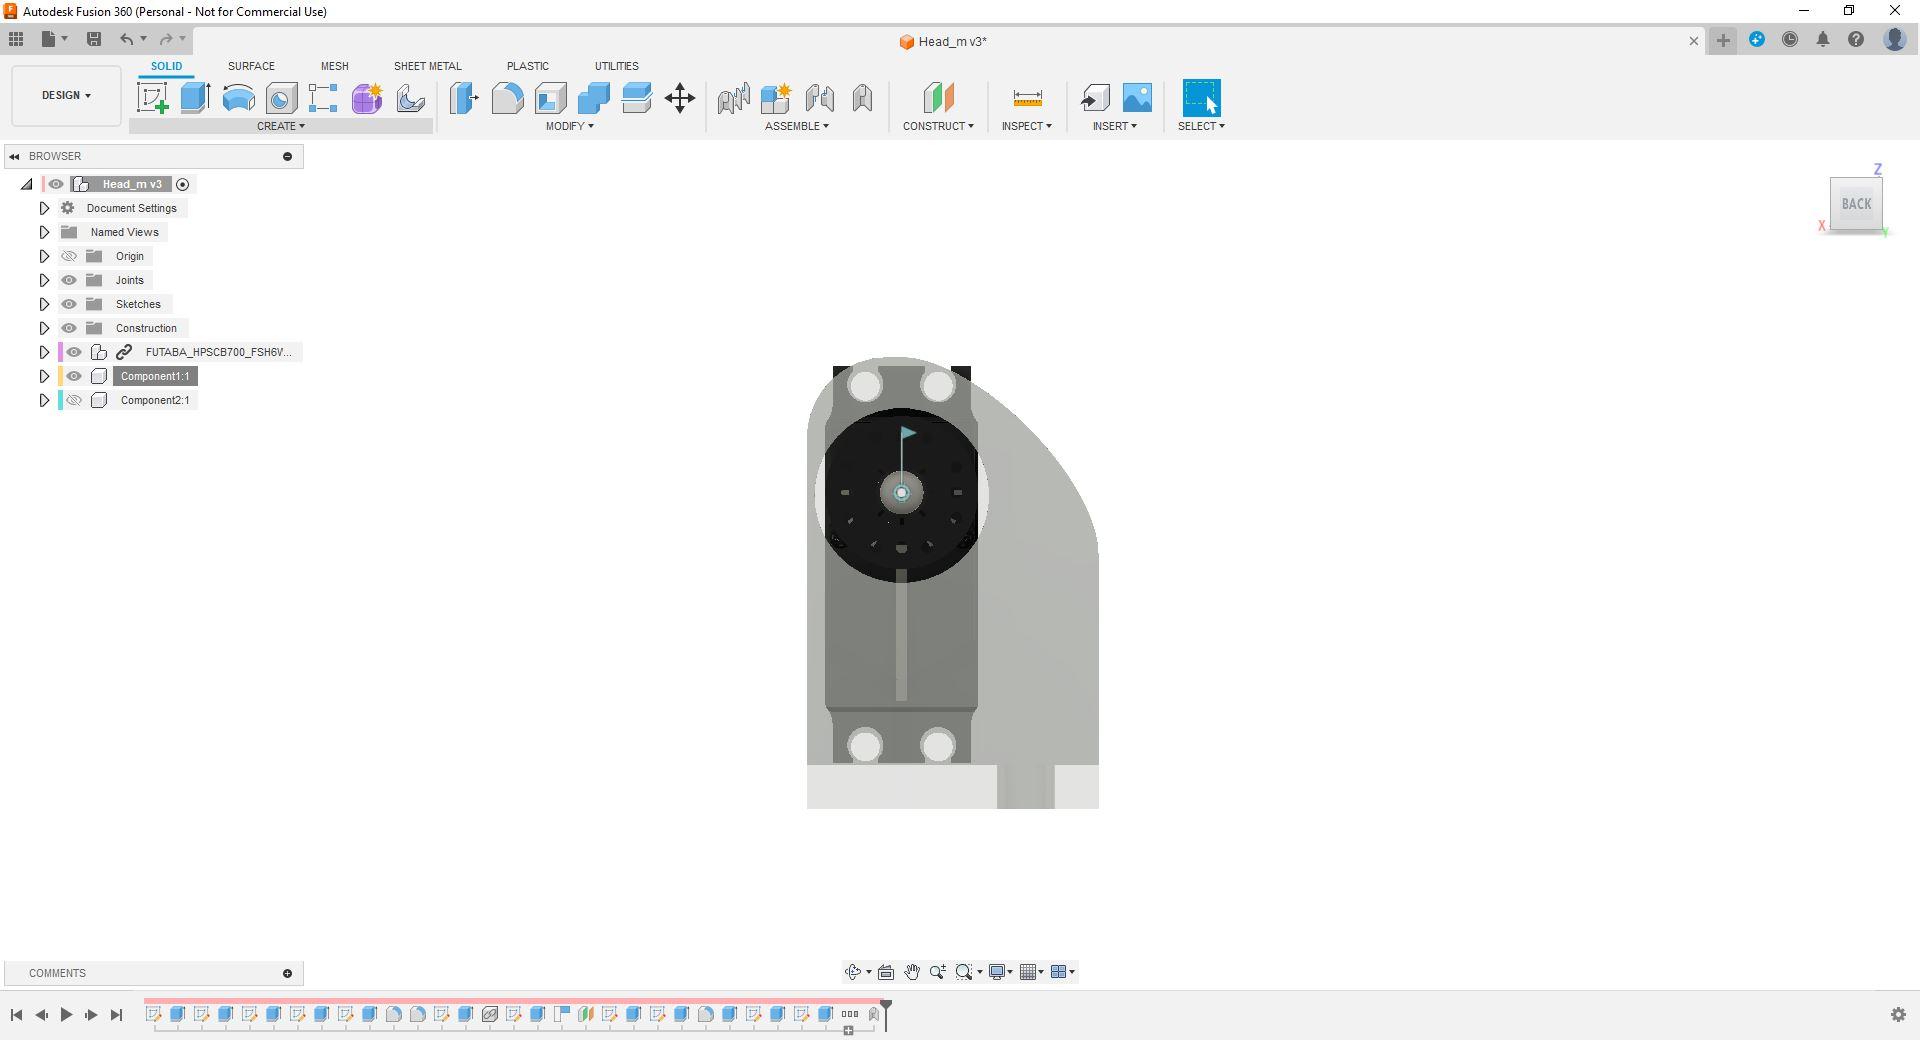Close the Head_m v3 document tab
1920x1040 pixels.
[x=1693, y=41]
